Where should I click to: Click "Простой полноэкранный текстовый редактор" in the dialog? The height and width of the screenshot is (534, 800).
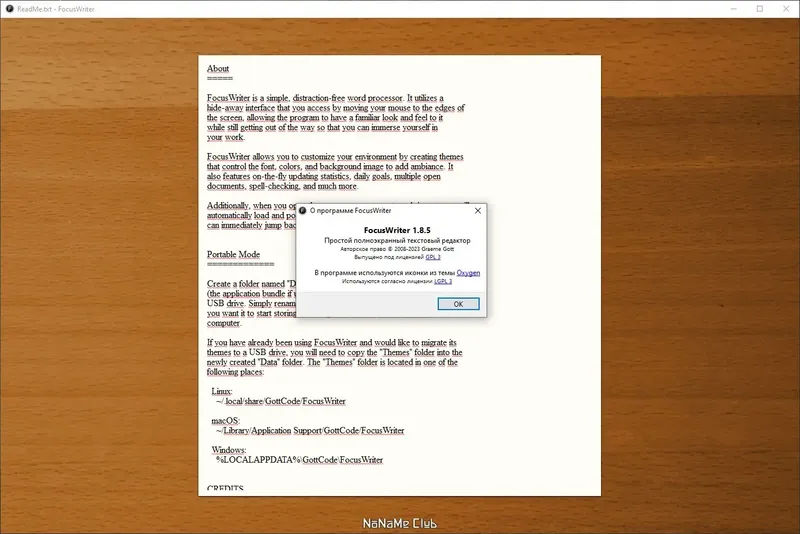(x=397, y=240)
